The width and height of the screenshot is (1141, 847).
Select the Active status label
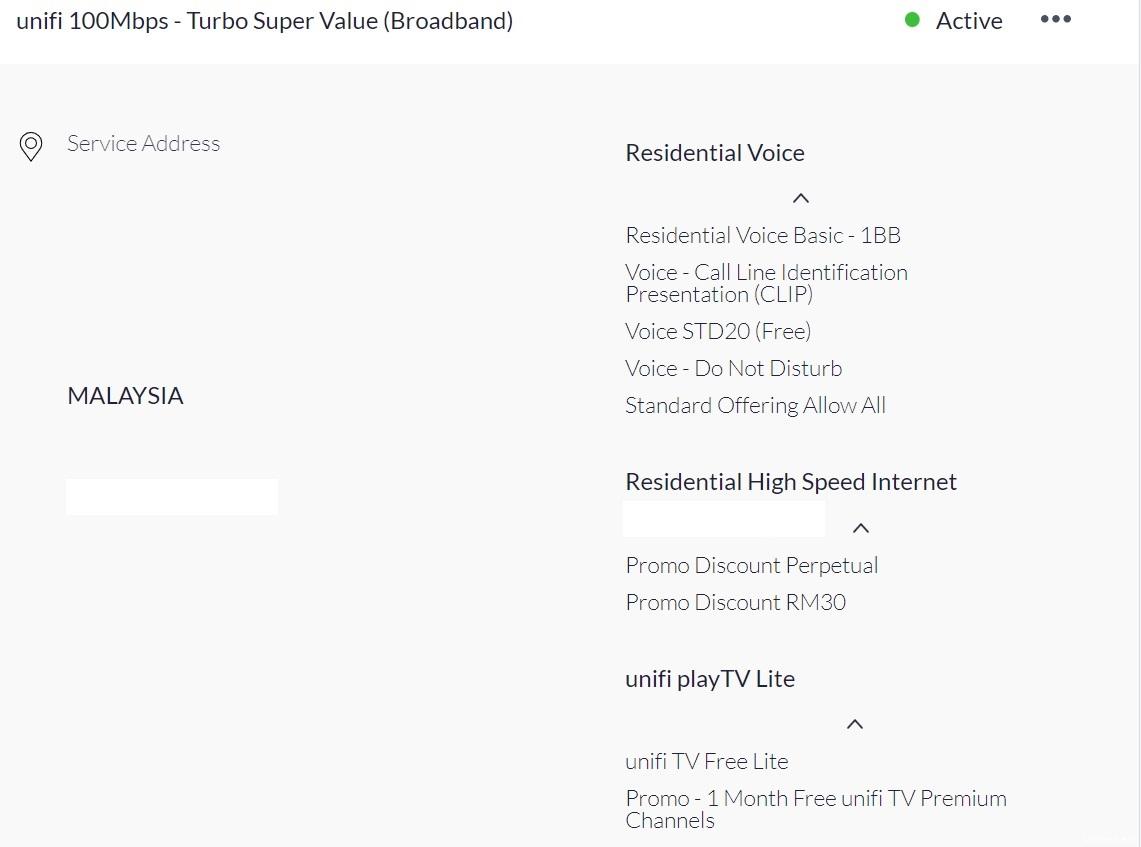(x=968, y=21)
